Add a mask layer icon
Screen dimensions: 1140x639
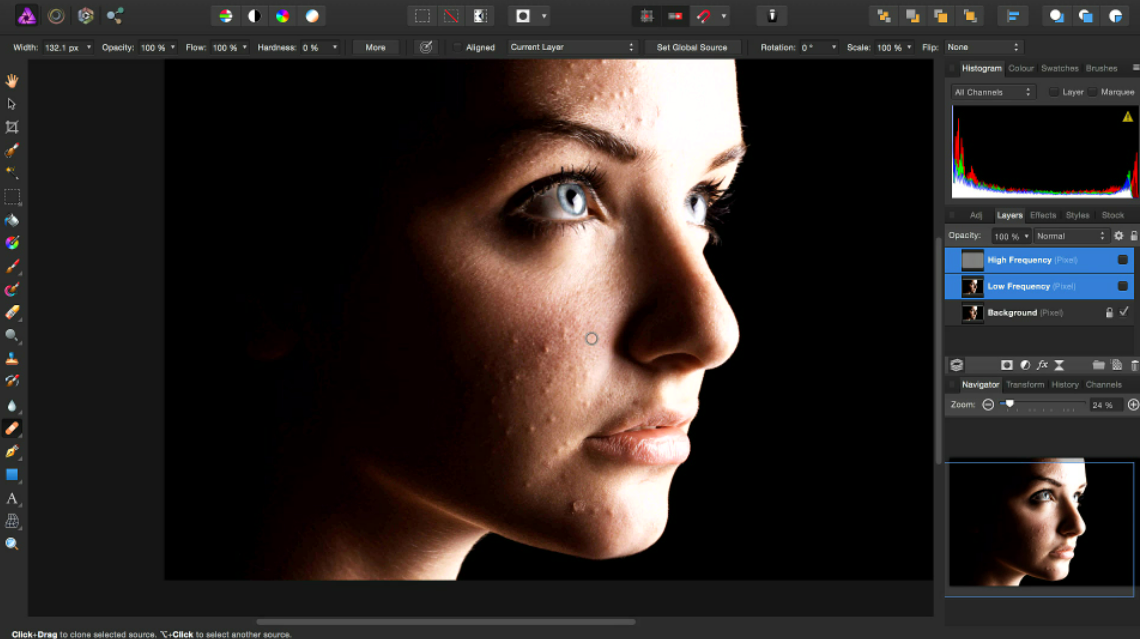(x=1006, y=365)
